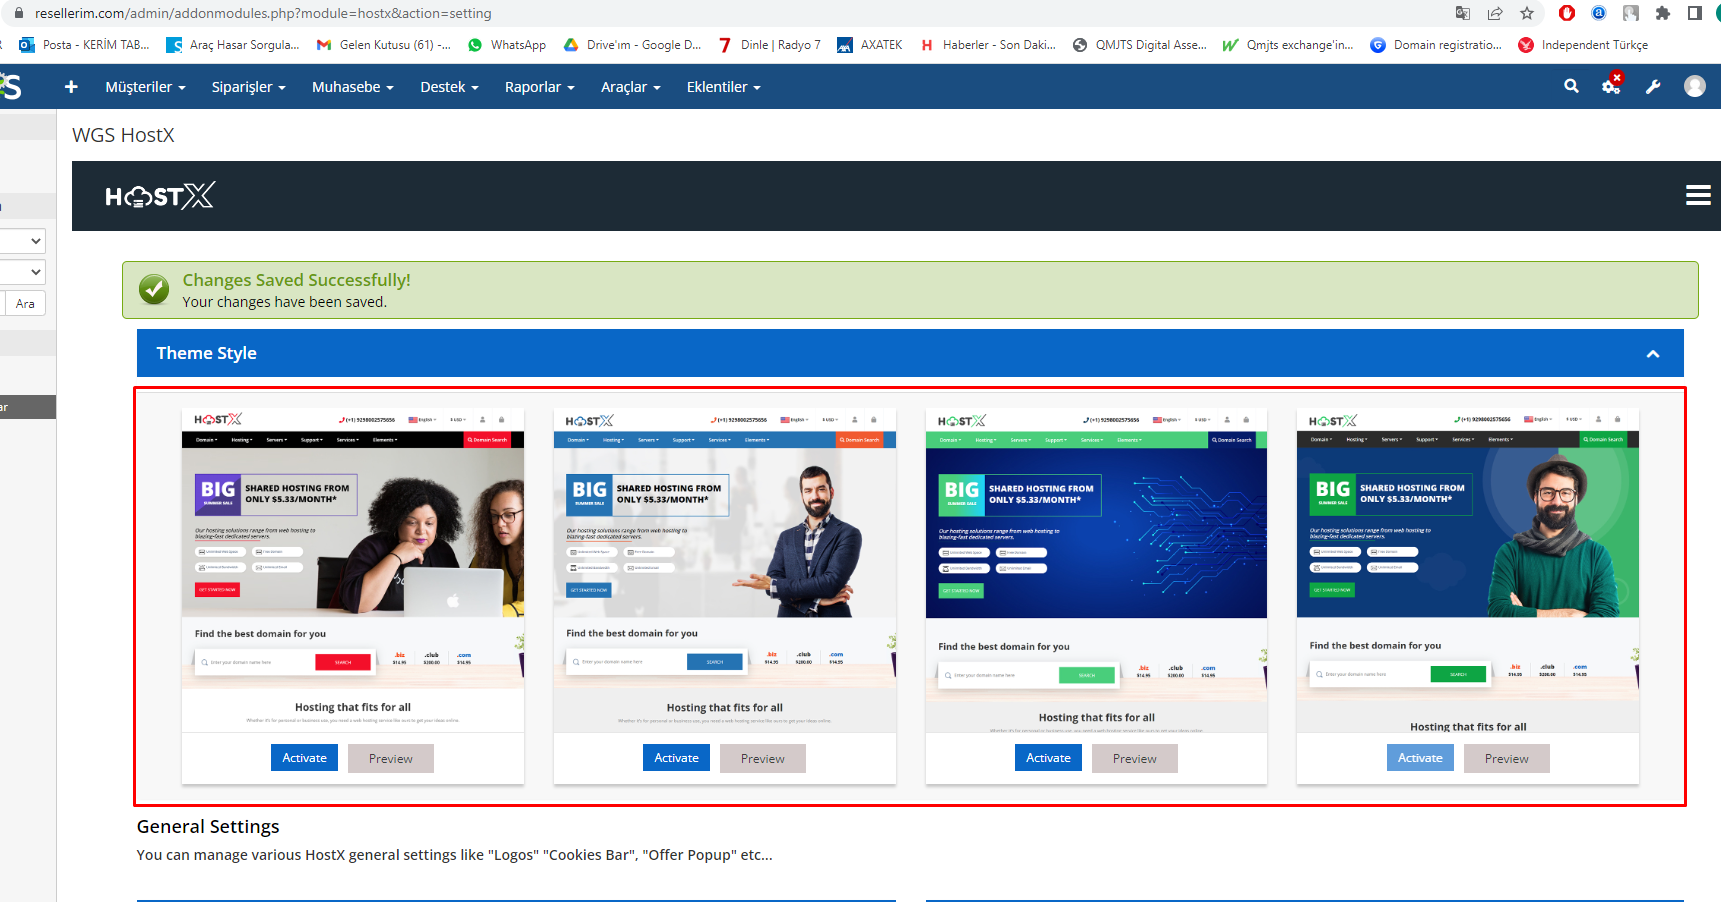This screenshot has width=1721, height=902.
Task: Click the WGS HostX page title
Action: pos(123,135)
